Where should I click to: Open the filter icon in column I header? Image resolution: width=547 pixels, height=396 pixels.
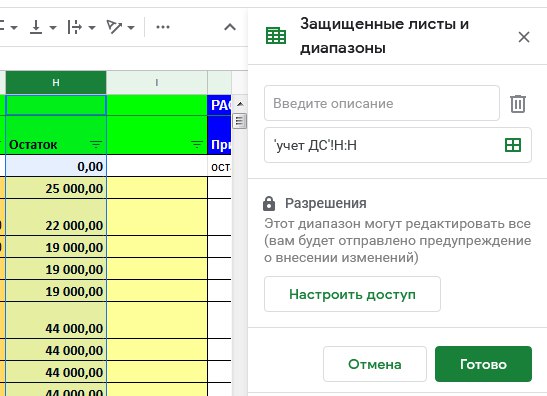197,144
